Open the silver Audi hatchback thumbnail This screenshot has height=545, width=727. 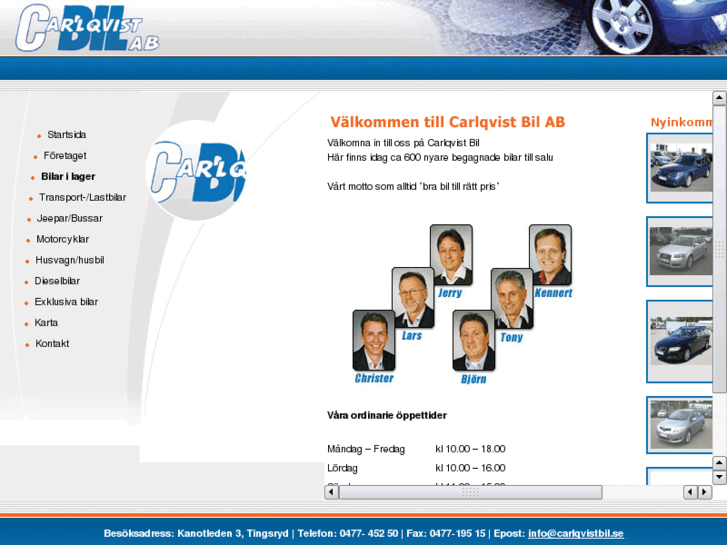[x=679, y=251]
